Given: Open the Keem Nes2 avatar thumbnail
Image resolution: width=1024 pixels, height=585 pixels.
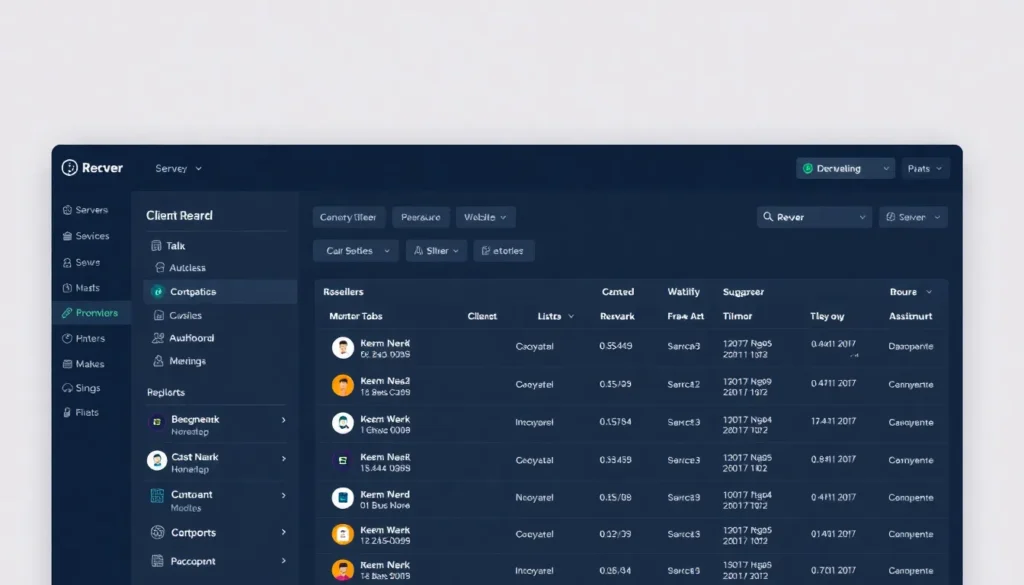Looking at the screenshot, I should tap(343, 385).
